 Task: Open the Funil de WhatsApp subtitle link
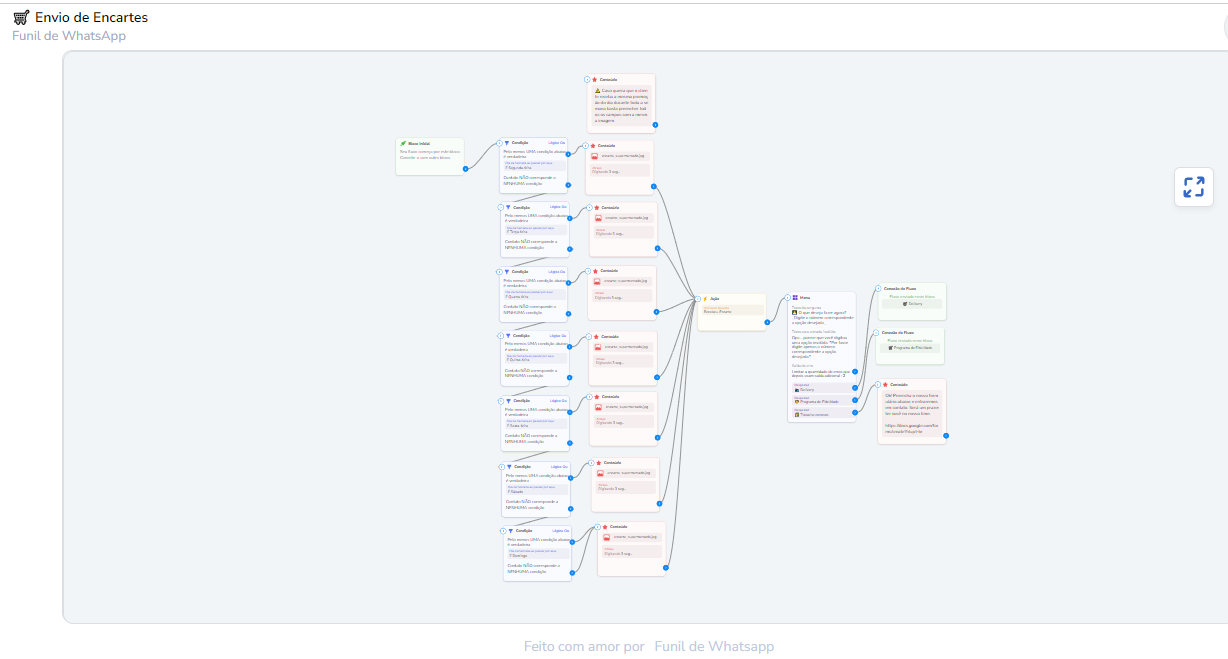(x=69, y=36)
